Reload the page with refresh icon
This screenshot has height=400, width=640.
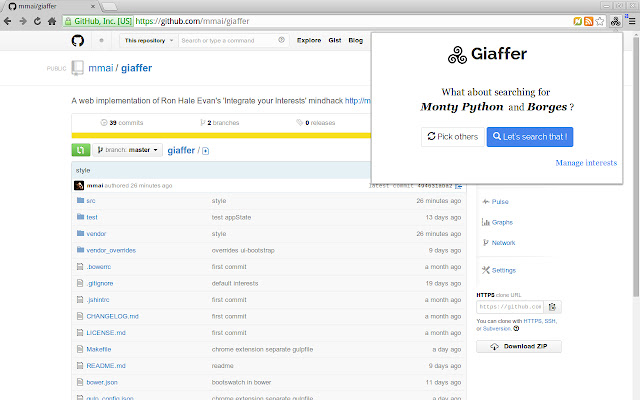pos(37,21)
